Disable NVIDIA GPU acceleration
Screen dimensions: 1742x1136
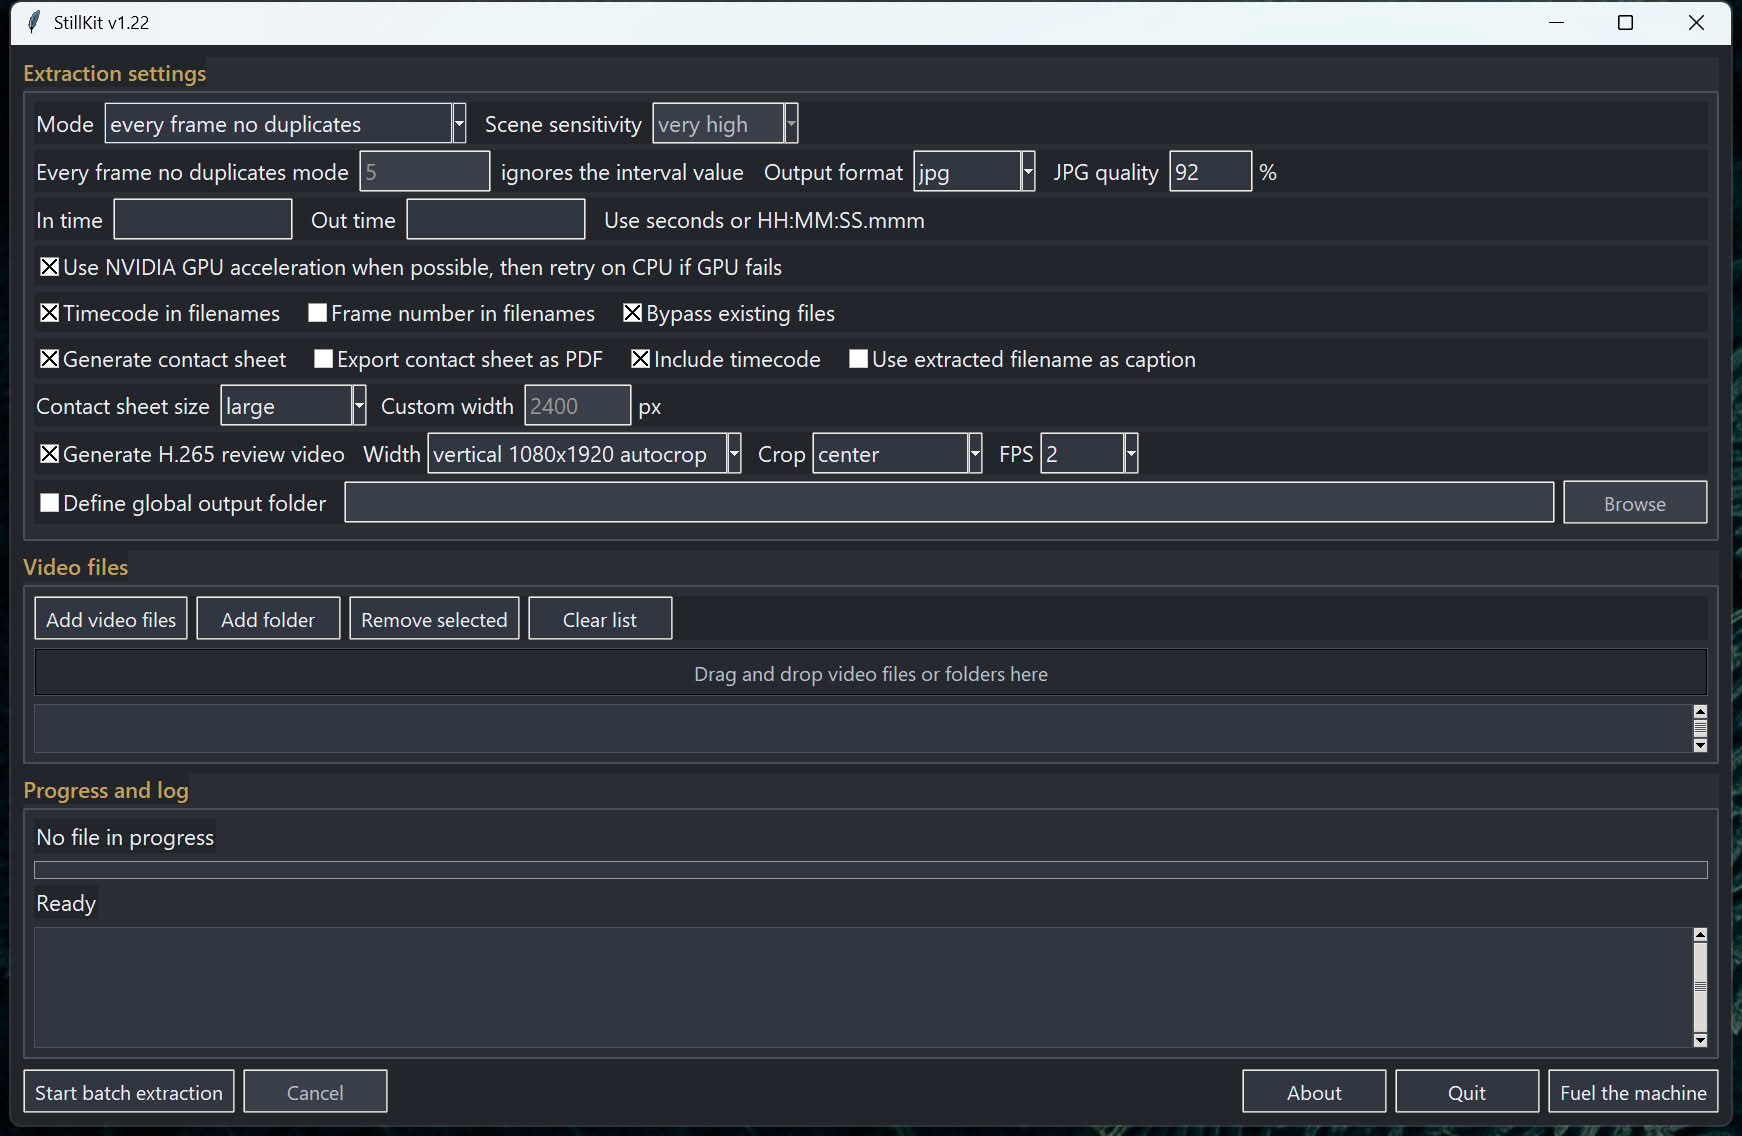tap(49, 266)
